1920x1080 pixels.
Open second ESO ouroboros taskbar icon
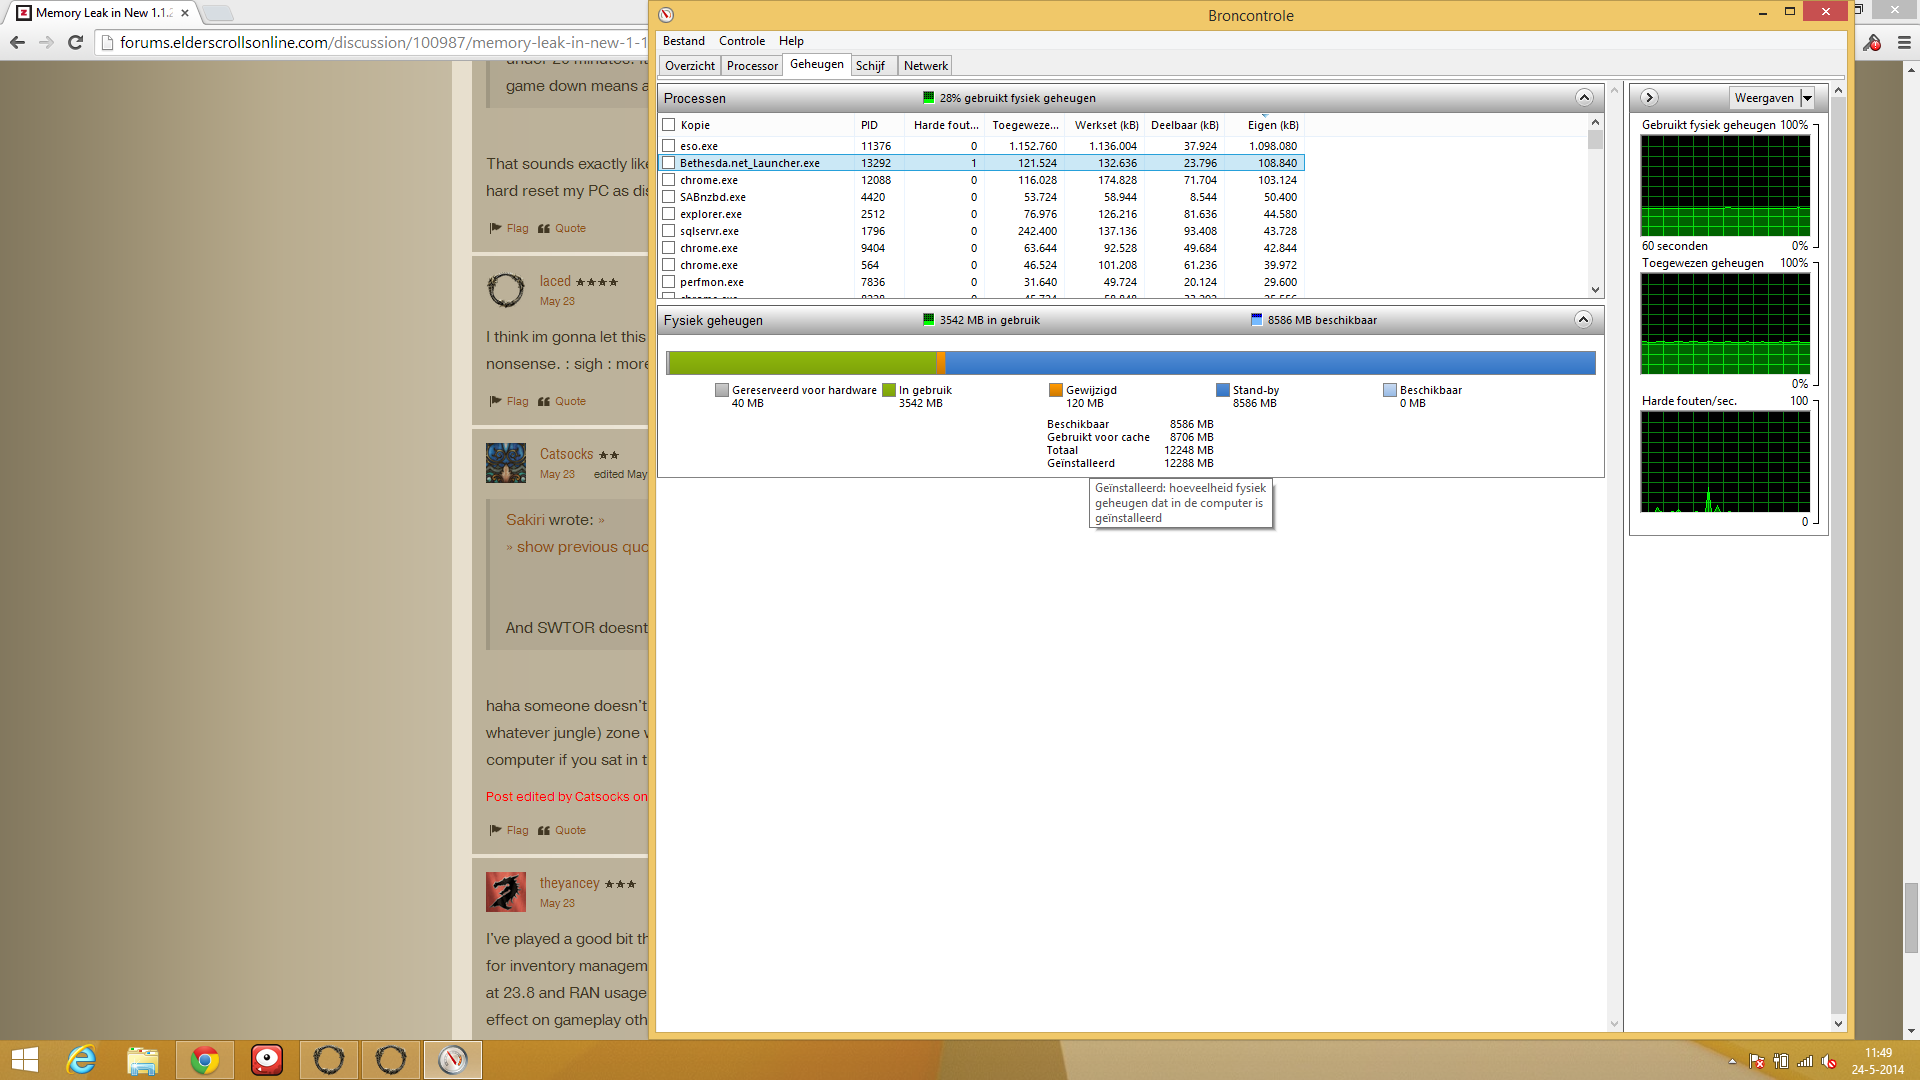pyautogui.click(x=391, y=1060)
